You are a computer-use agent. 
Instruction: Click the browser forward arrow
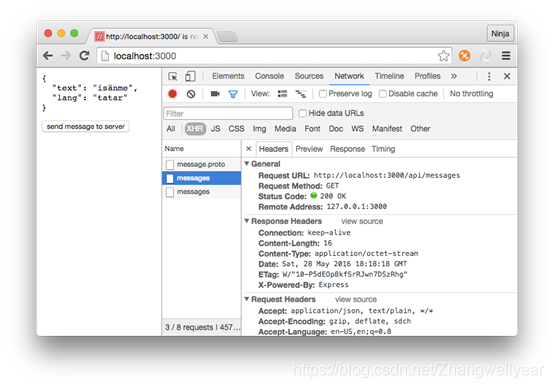[66, 56]
